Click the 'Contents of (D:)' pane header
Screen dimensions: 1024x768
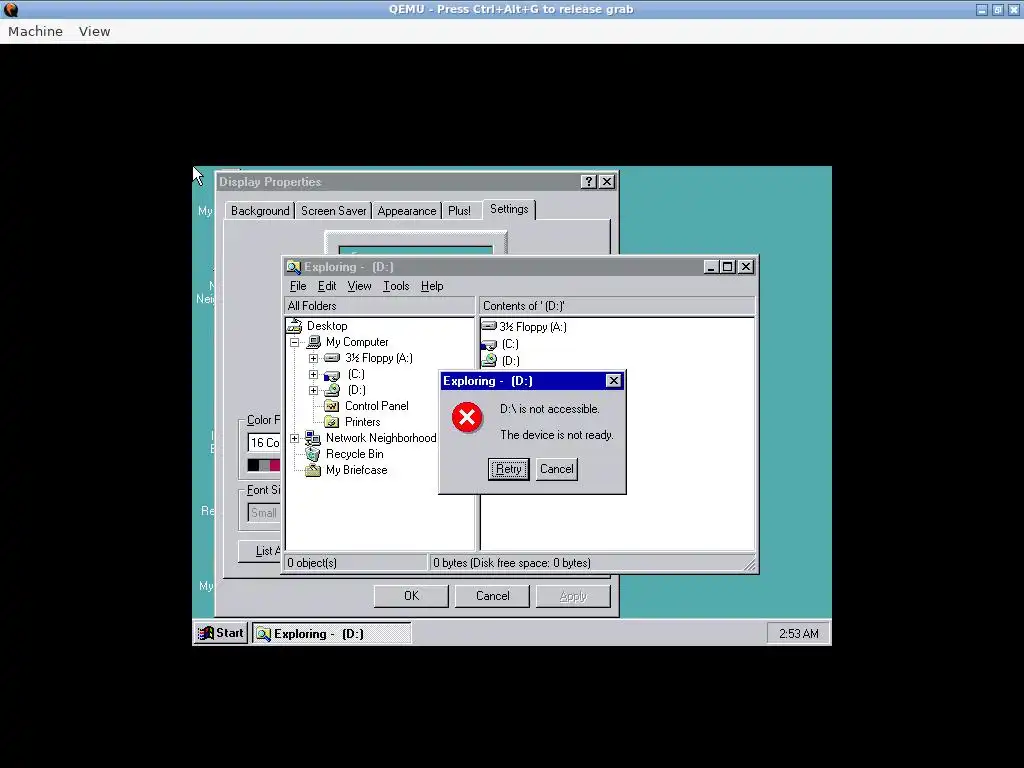[x=616, y=306]
